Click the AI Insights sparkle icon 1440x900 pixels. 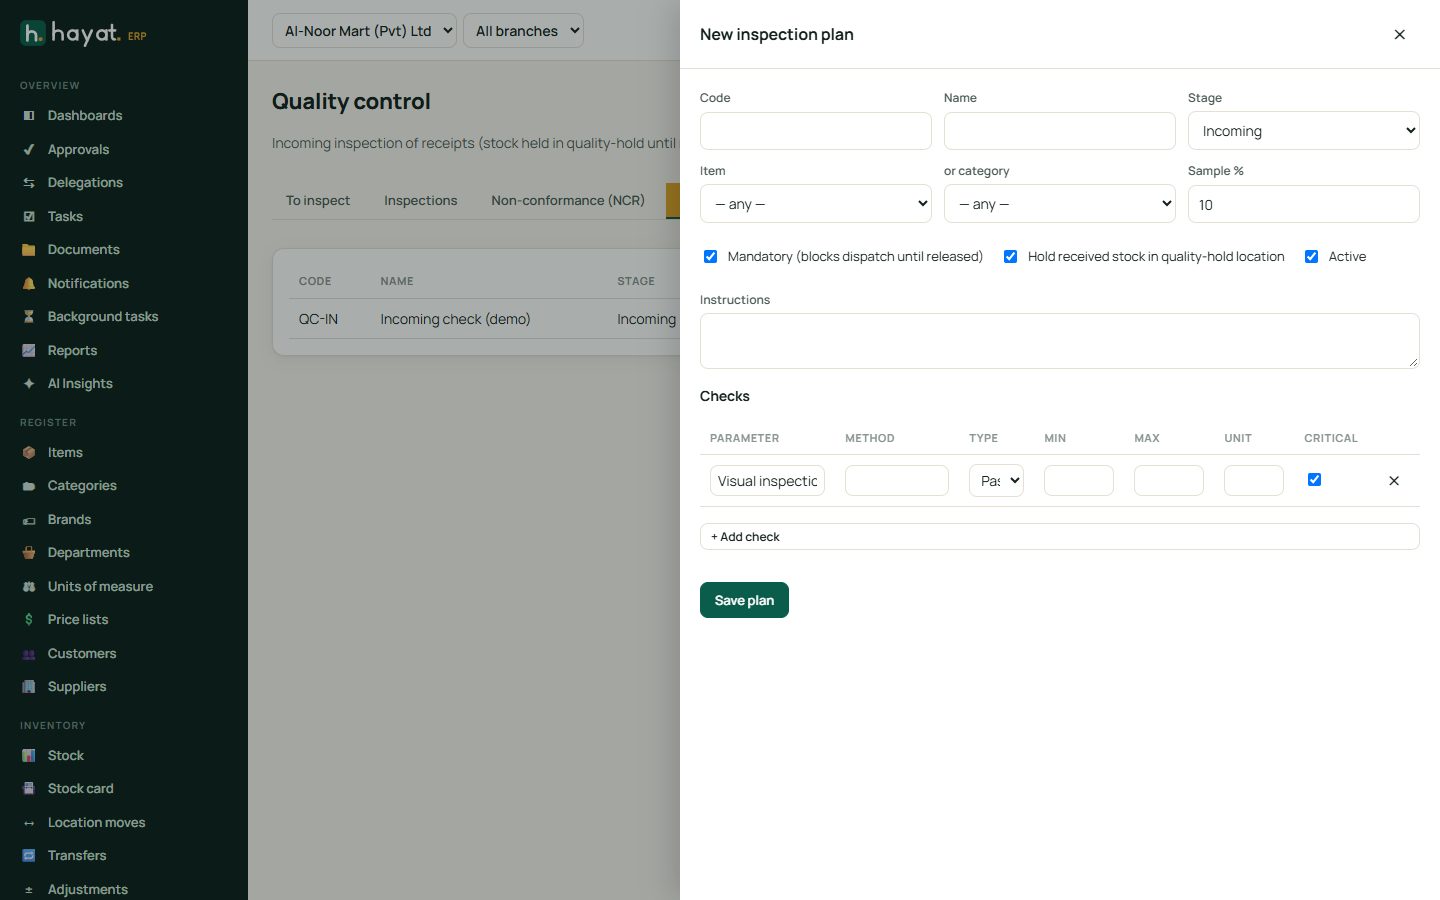[29, 384]
